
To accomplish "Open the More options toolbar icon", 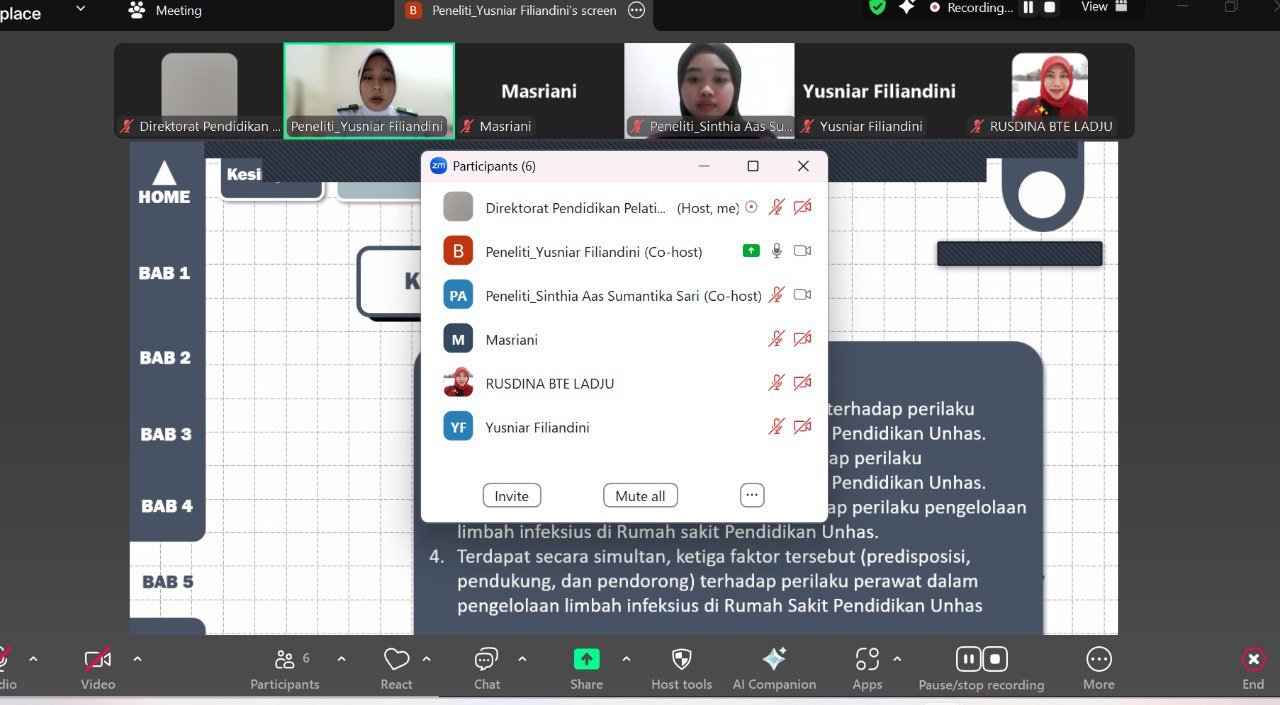I will click(x=1098, y=659).
